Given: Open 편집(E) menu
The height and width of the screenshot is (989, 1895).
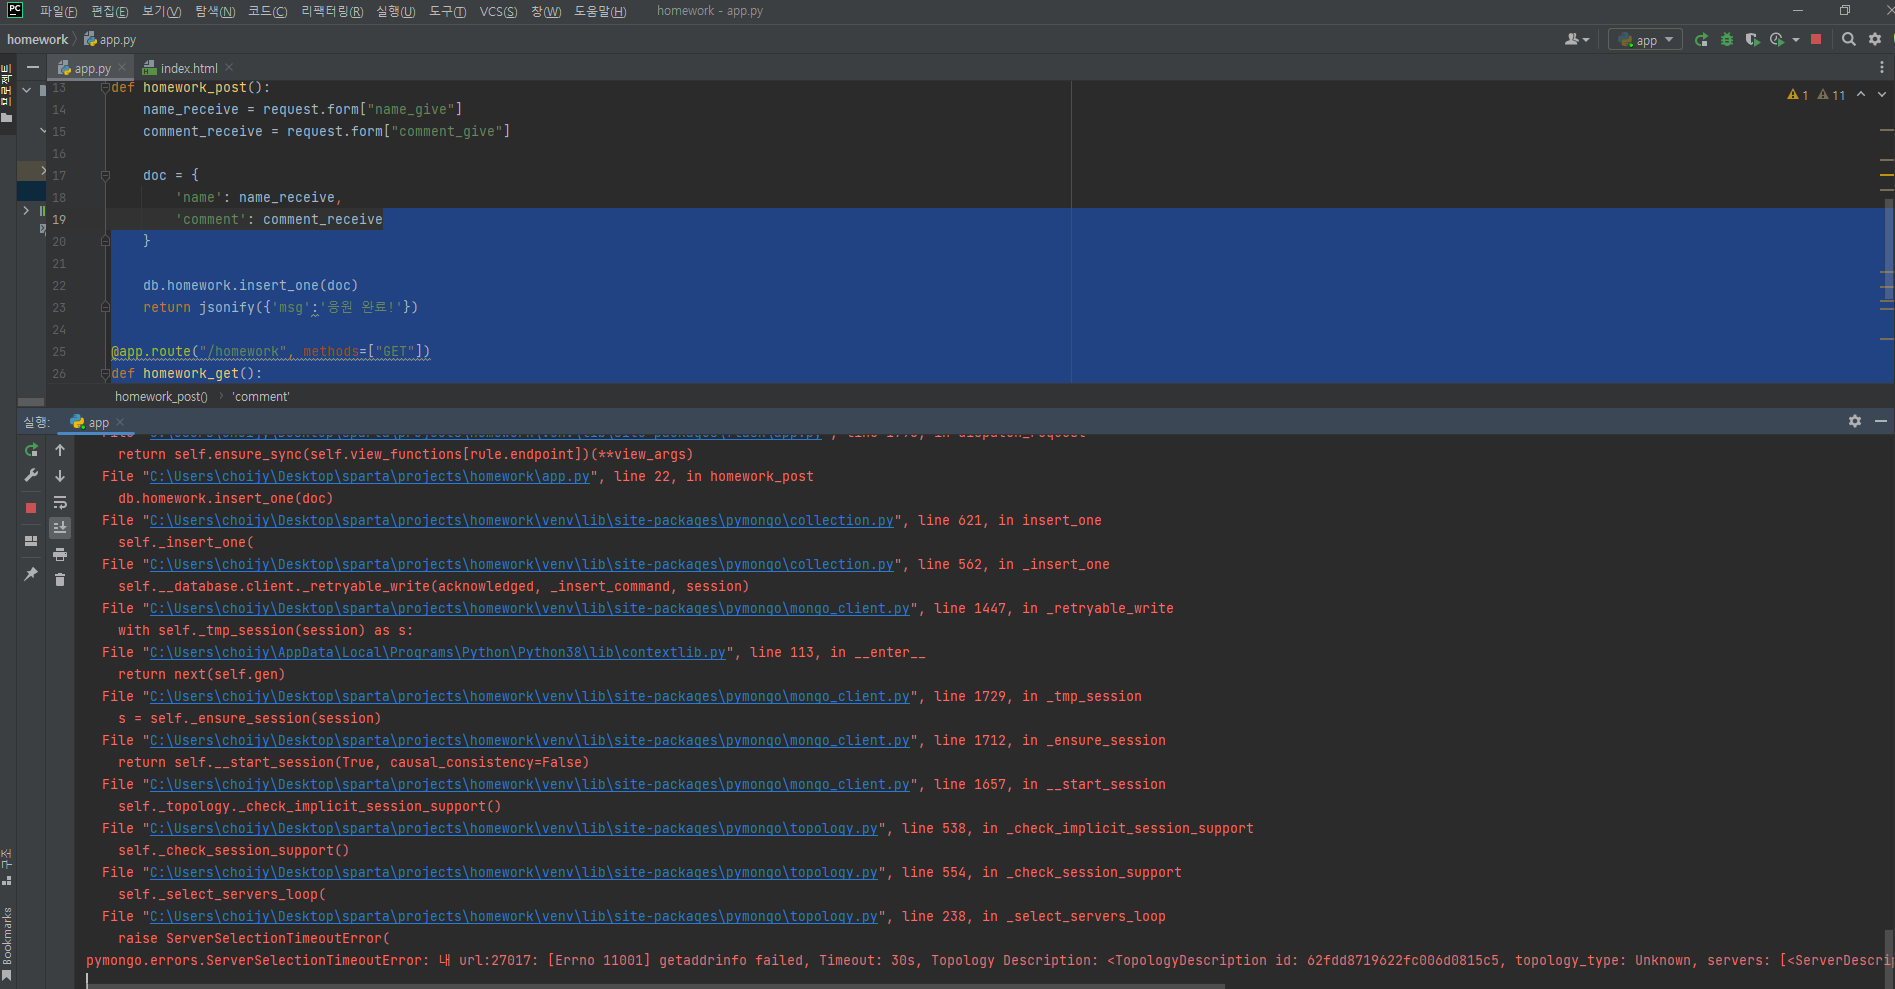Looking at the screenshot, I should pos(109,11).
